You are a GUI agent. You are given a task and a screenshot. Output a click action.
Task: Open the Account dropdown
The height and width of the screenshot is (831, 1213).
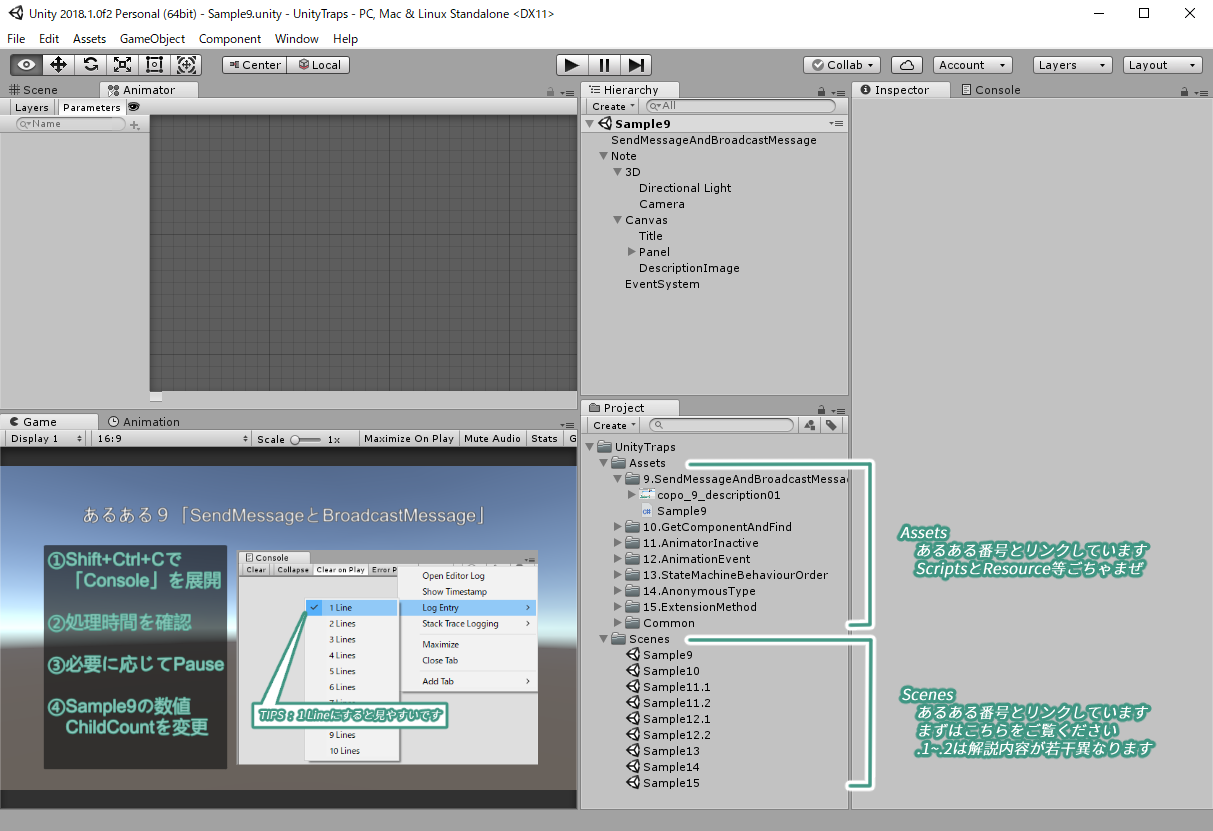coord(972,65)
